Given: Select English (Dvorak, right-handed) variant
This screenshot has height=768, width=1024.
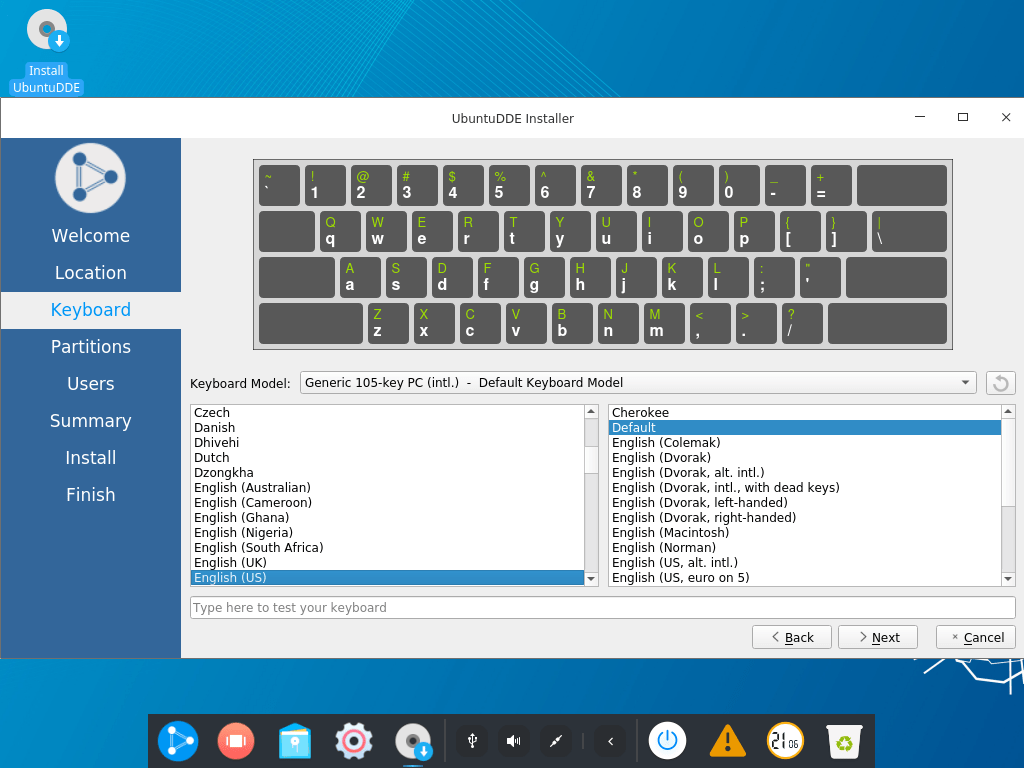Looking at the screenshot, I should pos(805,518).
